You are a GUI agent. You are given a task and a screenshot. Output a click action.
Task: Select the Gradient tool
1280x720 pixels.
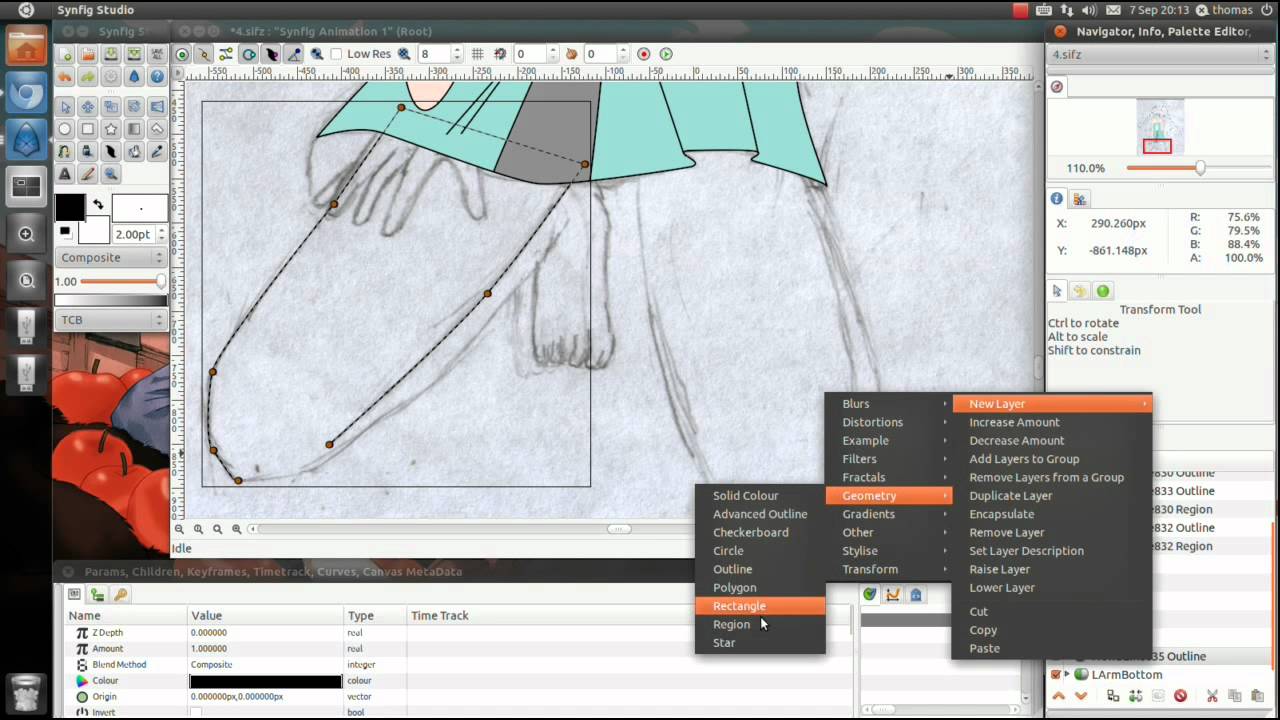click(135, 129)
